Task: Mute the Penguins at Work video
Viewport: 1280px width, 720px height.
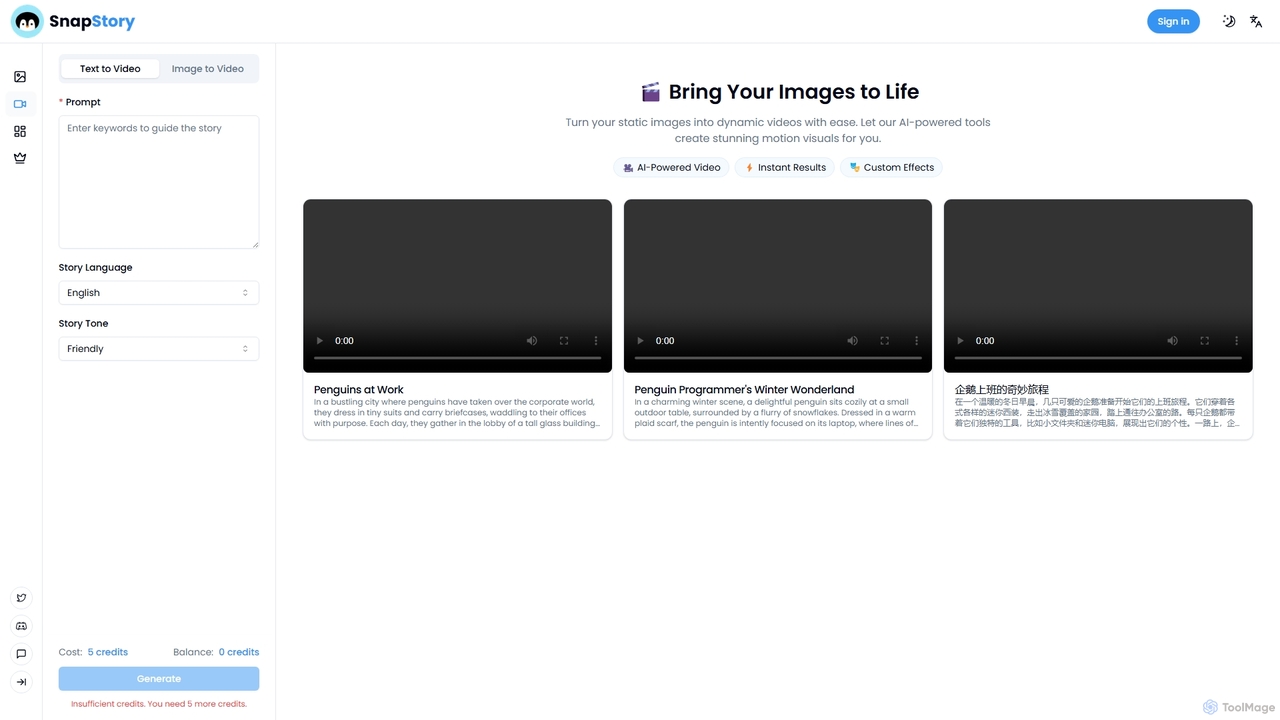Action: 532,341
